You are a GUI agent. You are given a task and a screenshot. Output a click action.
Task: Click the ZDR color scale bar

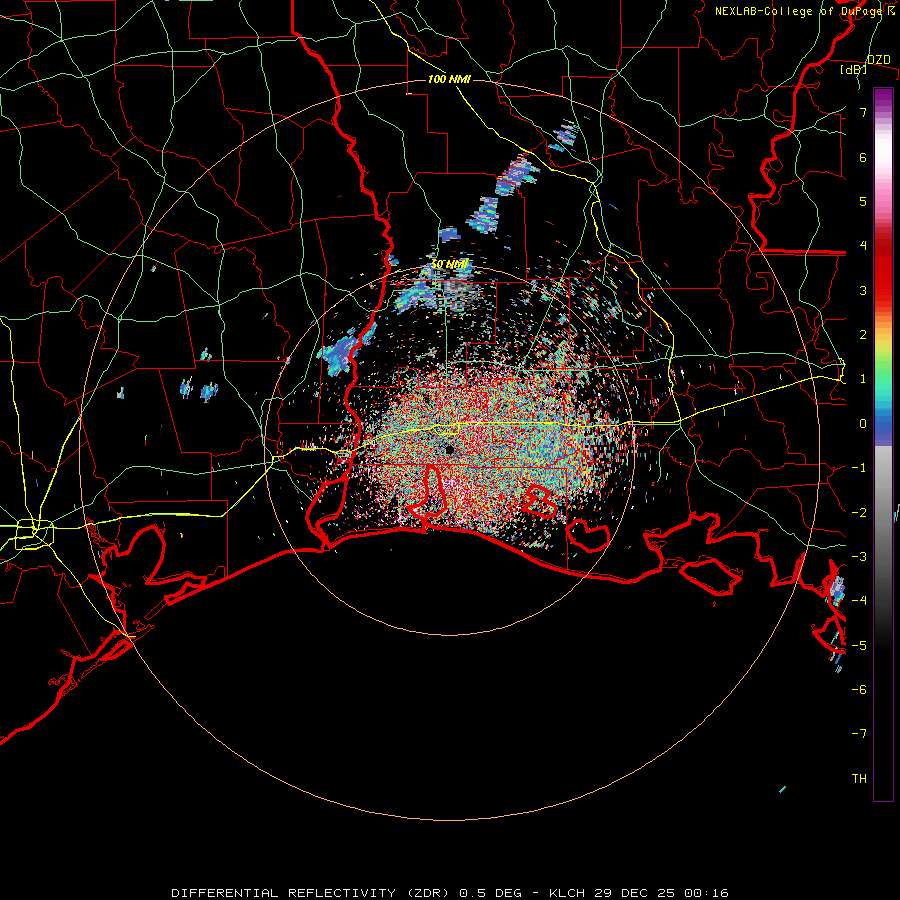(883, 444)
